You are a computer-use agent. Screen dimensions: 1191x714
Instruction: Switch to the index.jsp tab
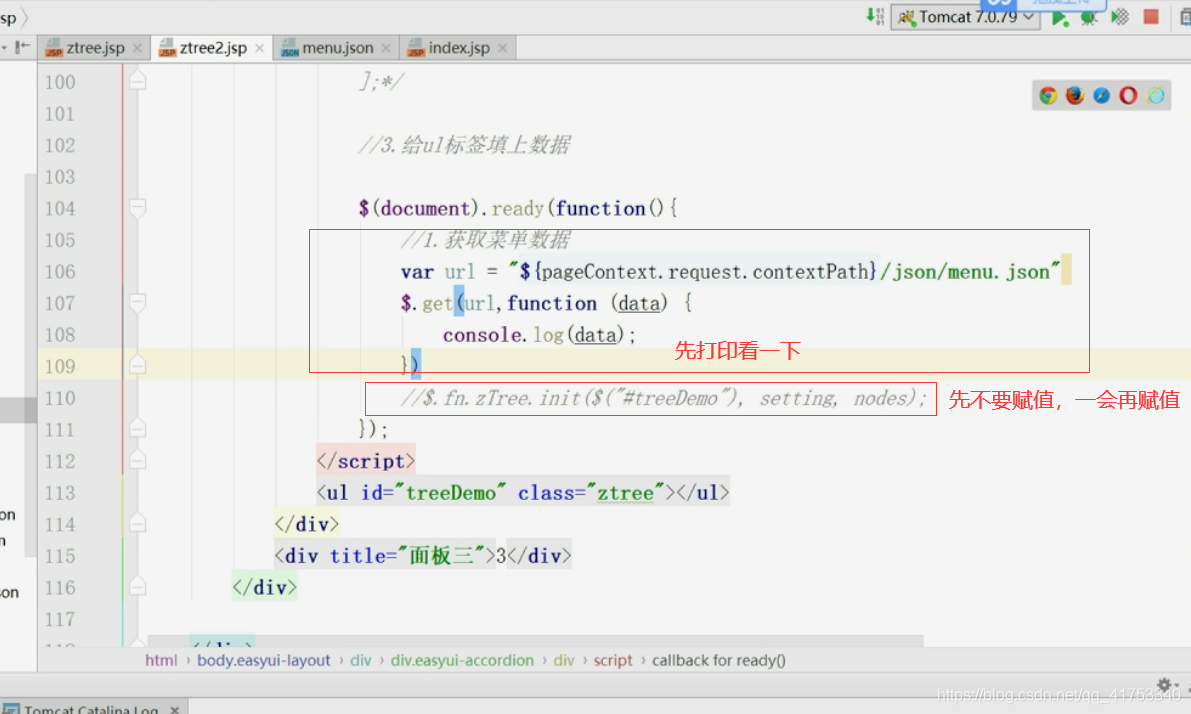coord(459,48)
